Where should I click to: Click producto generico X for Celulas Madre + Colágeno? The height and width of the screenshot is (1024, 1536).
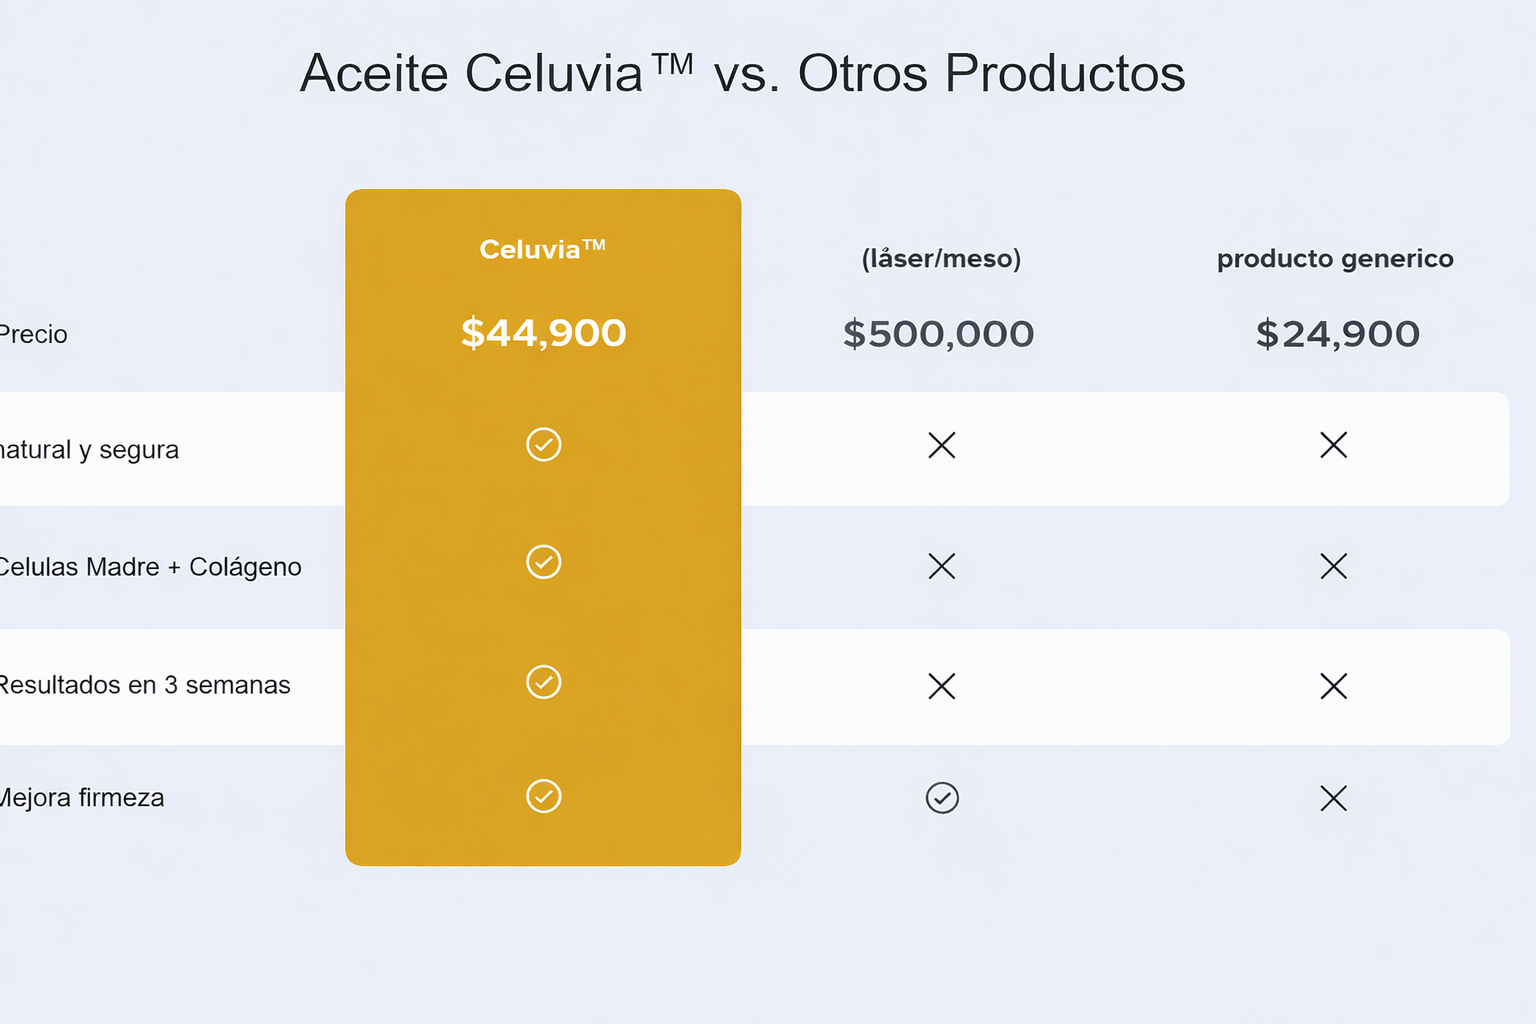(x=1334, y=566)
